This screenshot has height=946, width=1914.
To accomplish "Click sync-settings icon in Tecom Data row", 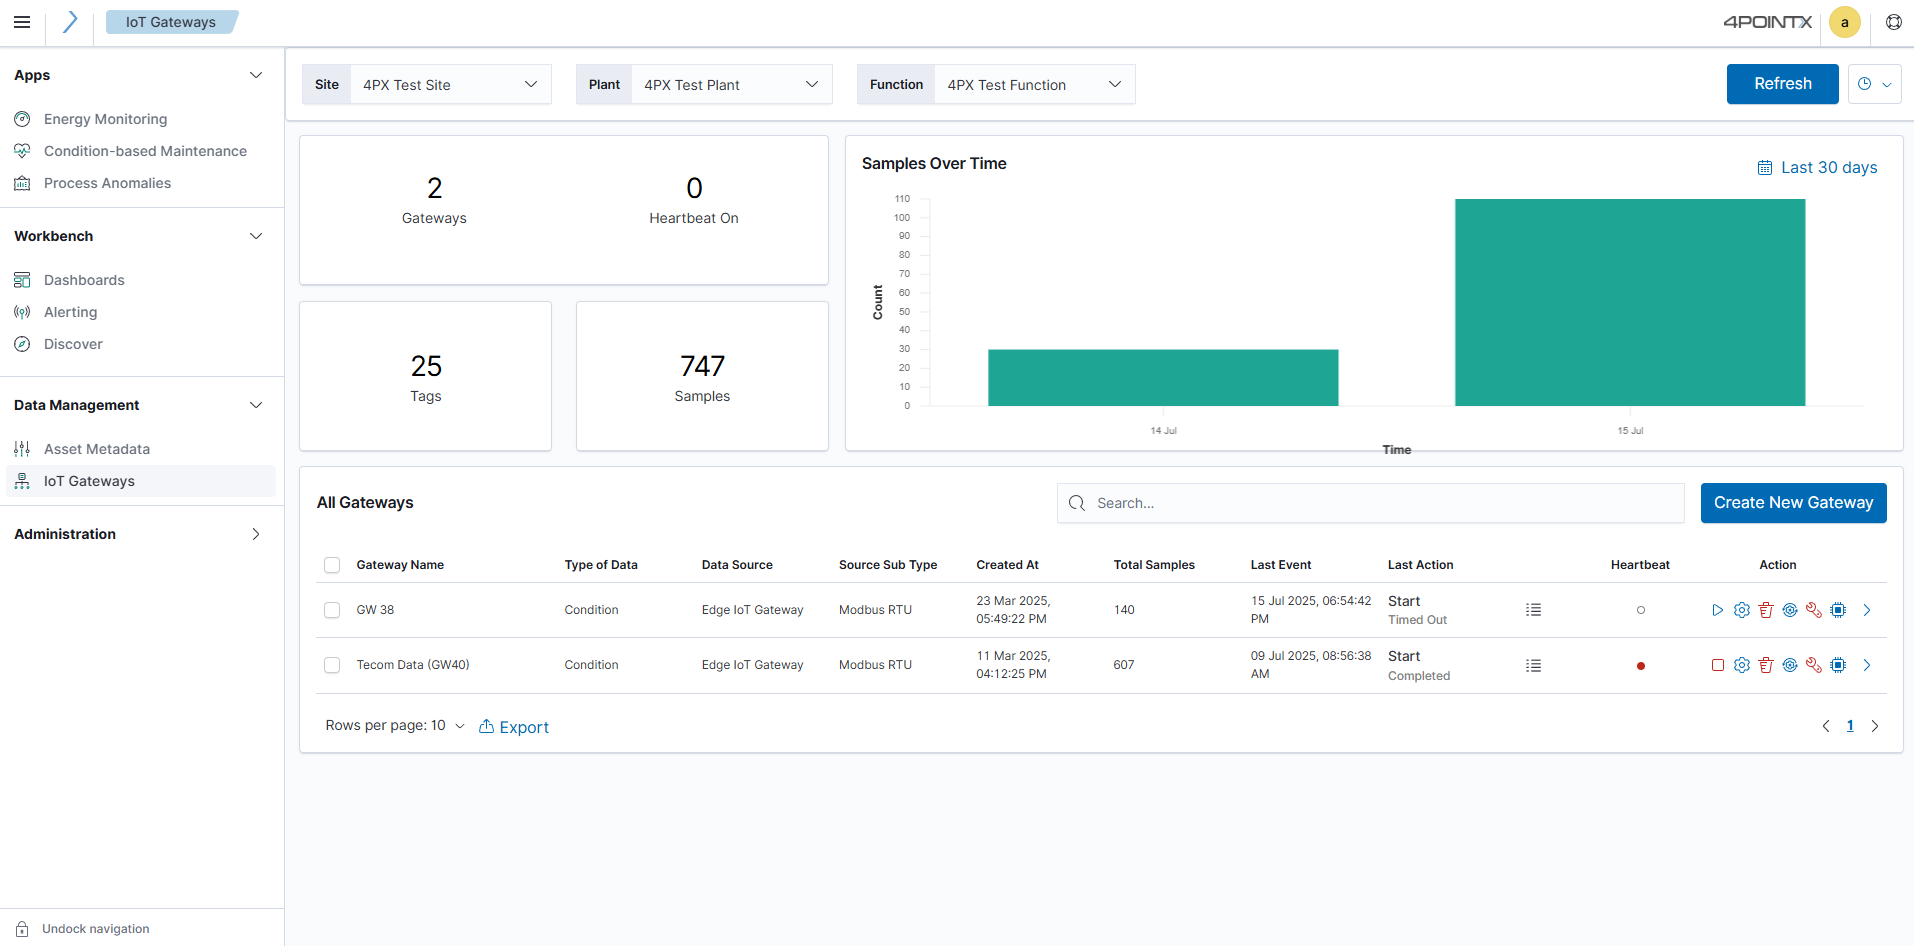I will pos(1790,665).
